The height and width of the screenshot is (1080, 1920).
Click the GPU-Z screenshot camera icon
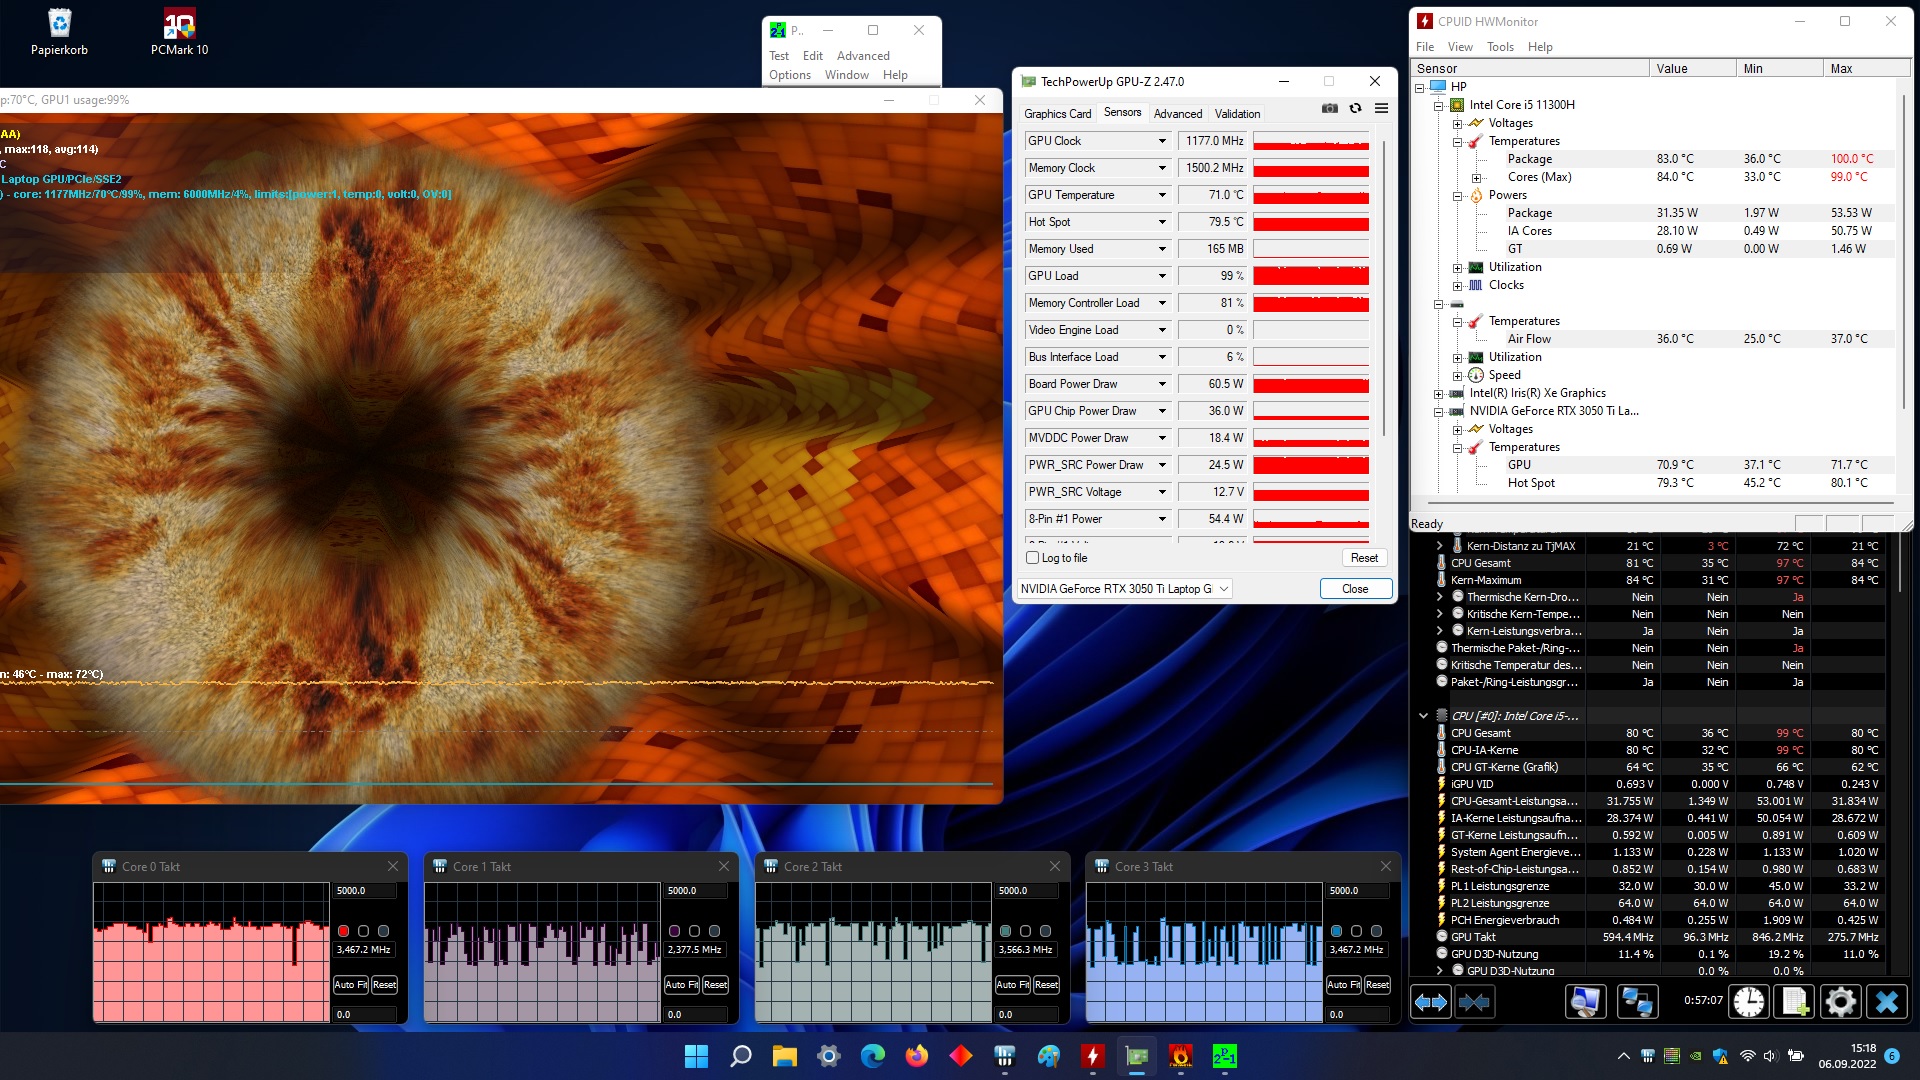pyautogui.click(x=1329, y=108)
